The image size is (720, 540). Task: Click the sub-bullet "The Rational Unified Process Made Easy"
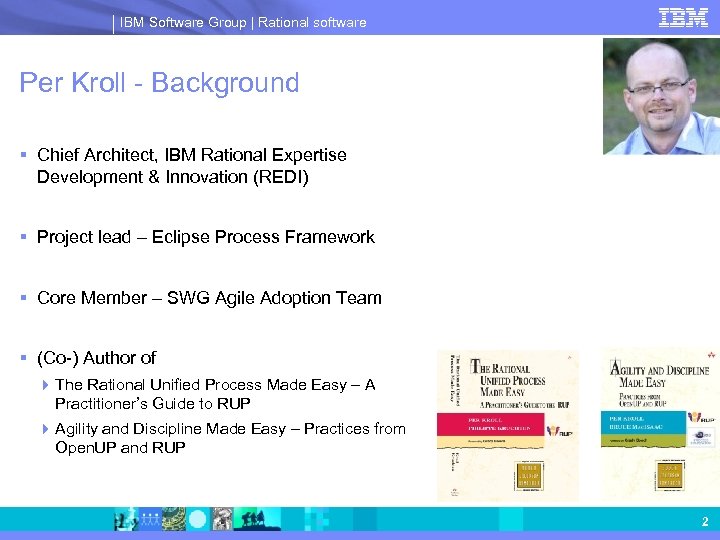point(215,394)
